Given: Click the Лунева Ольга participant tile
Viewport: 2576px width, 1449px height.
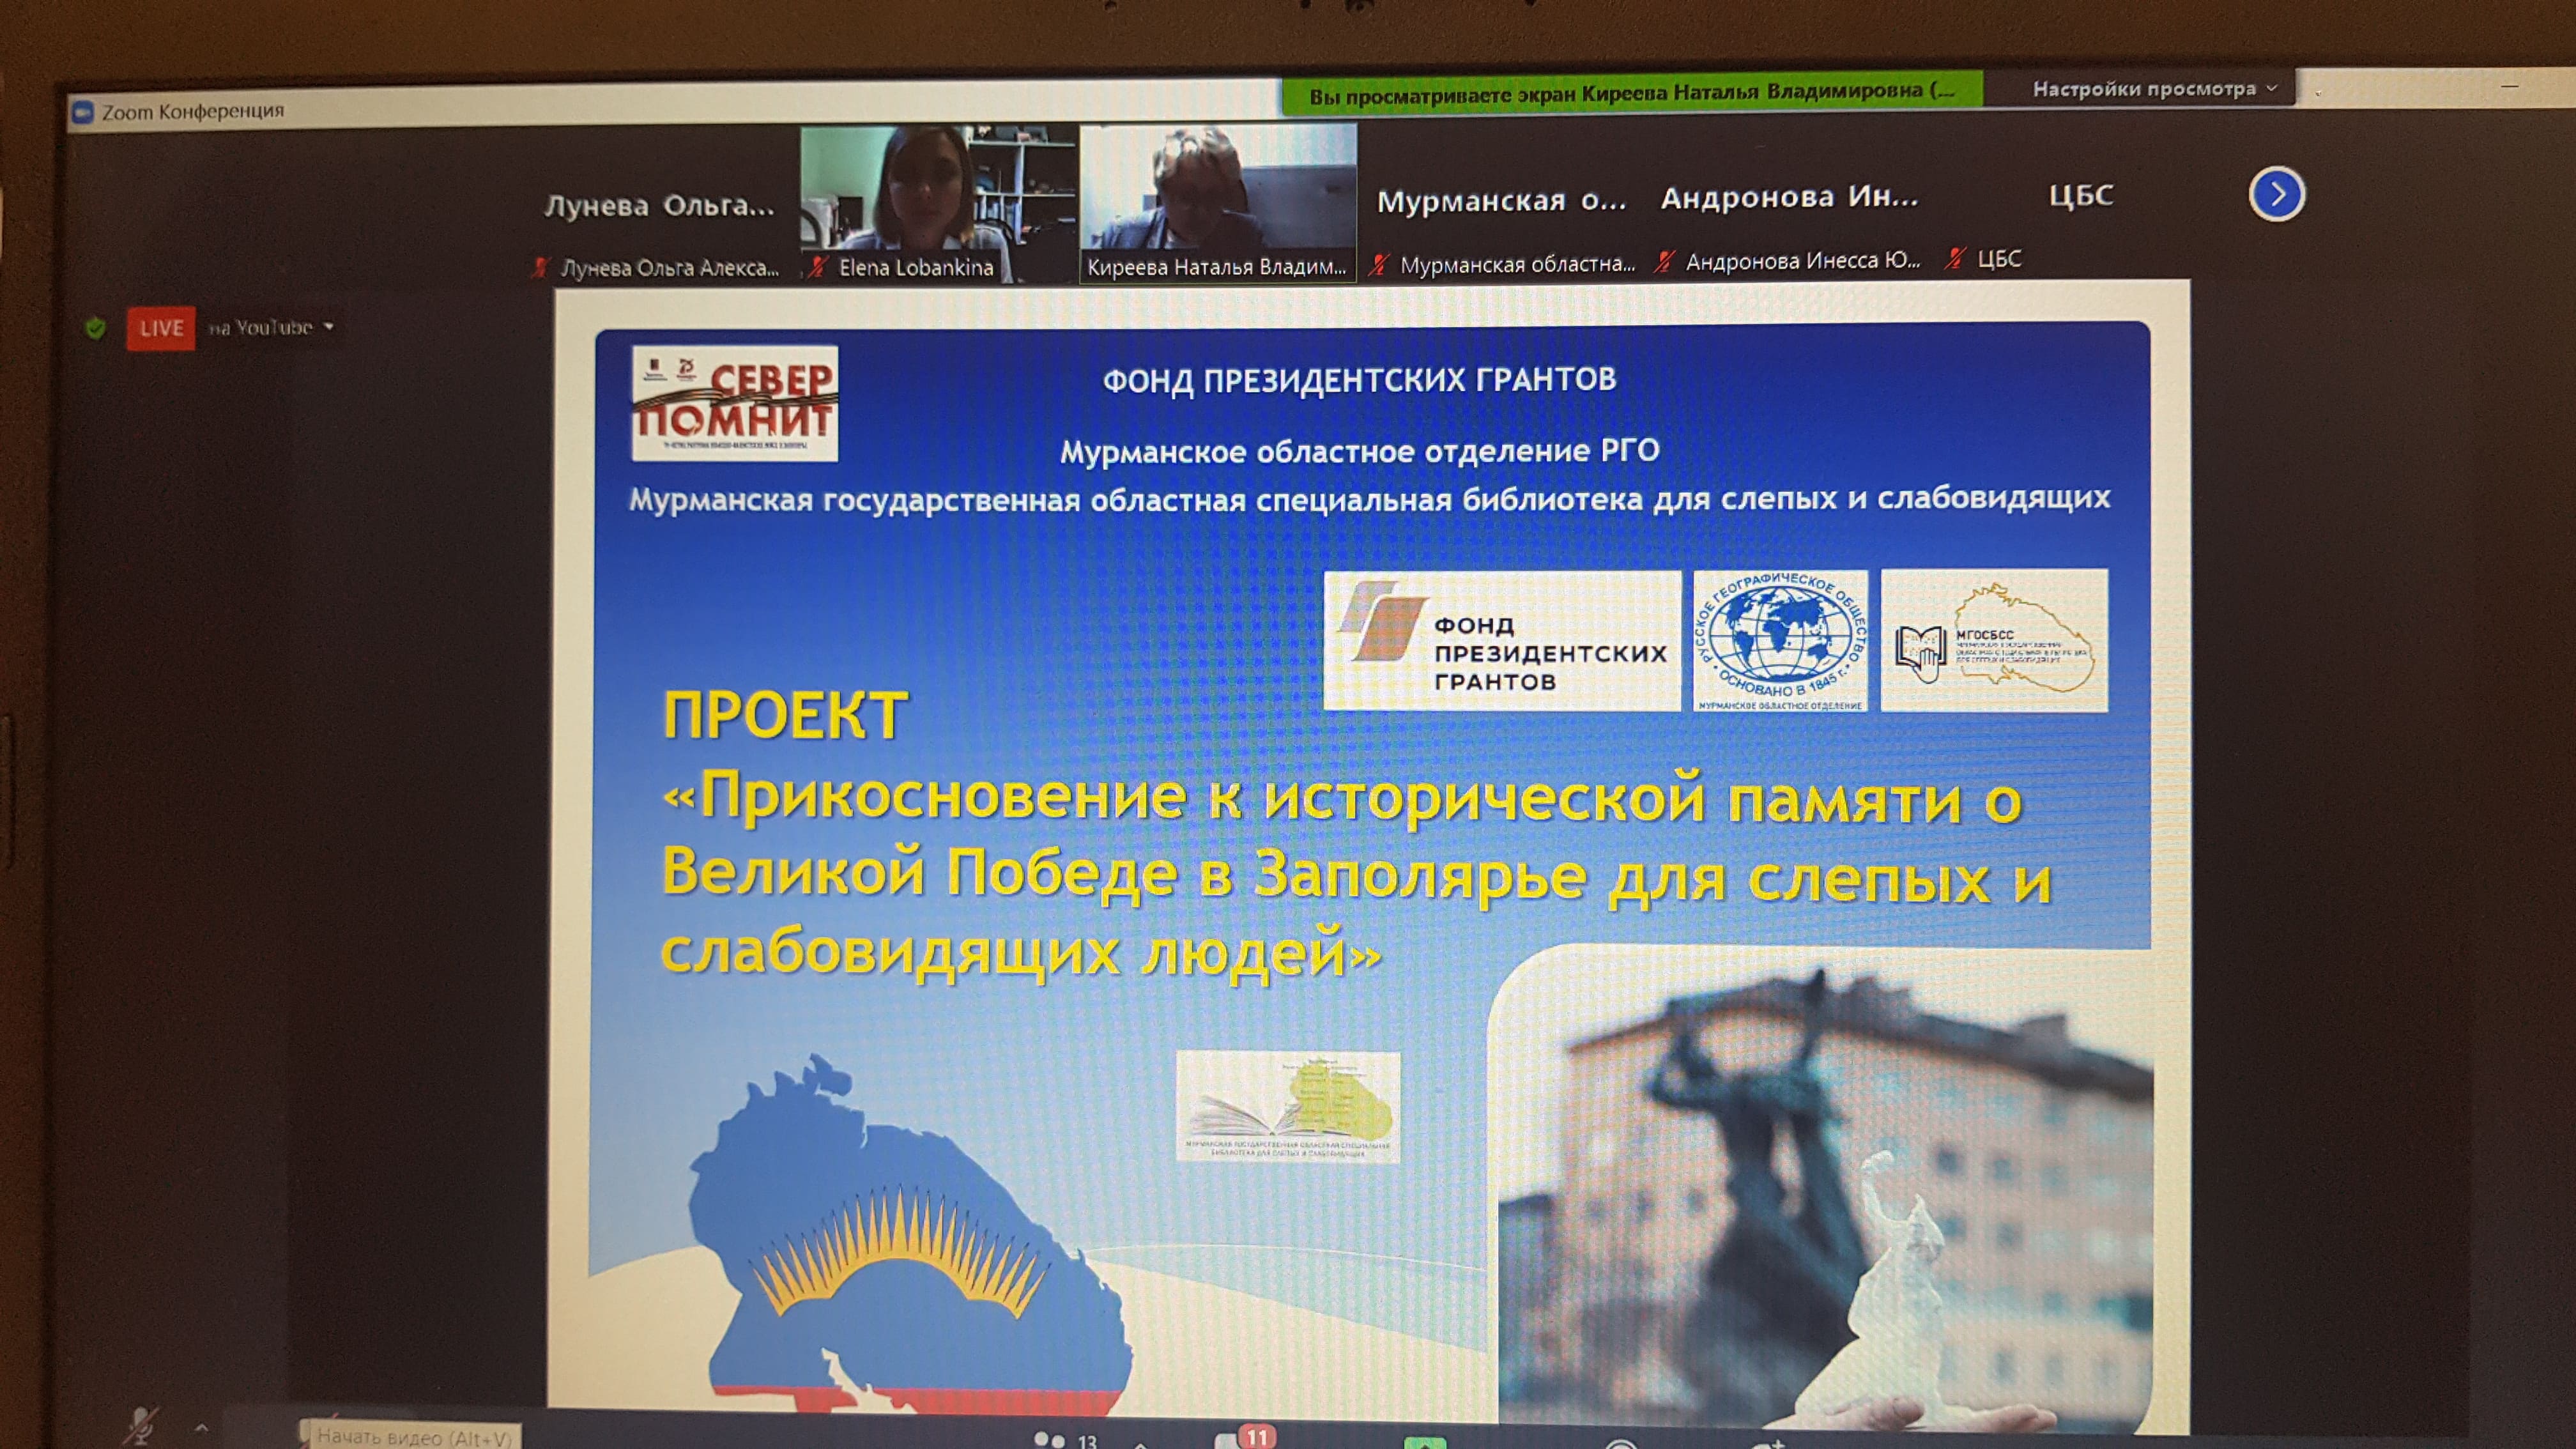Looking at the screenshot, I should 660,206.
